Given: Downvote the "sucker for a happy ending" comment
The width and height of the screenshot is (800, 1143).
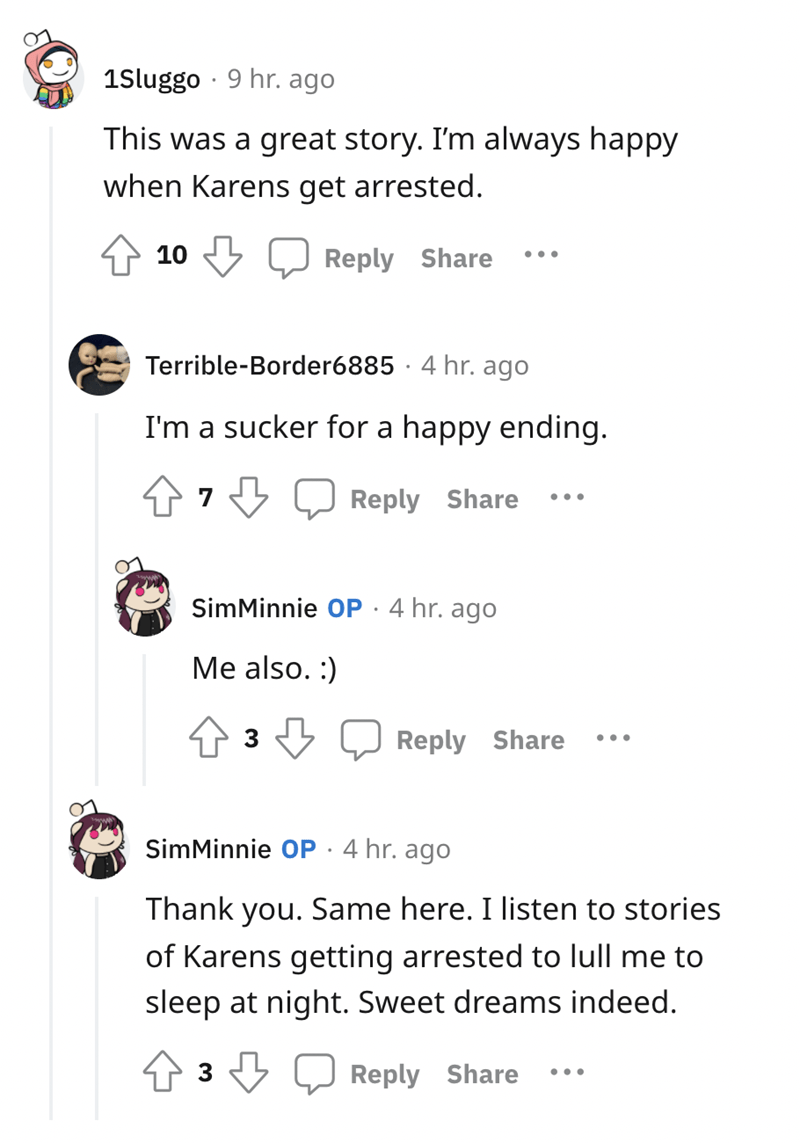Looking at the screenshot, I should pos(250,498).
